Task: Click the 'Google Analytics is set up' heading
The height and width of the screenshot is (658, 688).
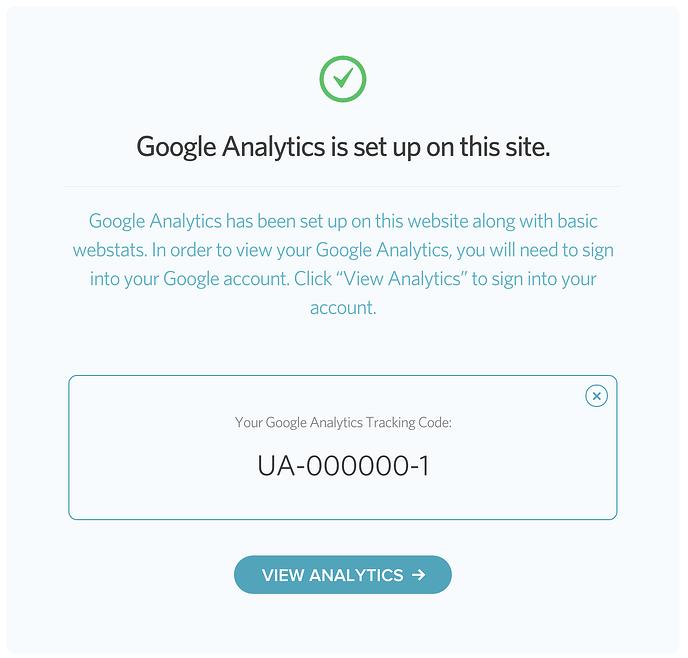Action: (343, 147)
